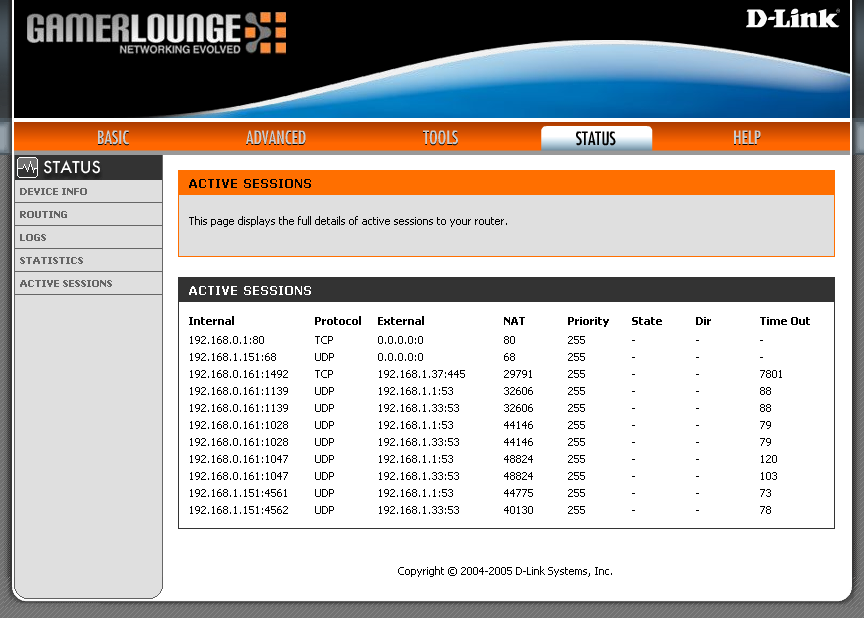
Task: Click Time Out value 103
Action: click(x=768, y=476)
